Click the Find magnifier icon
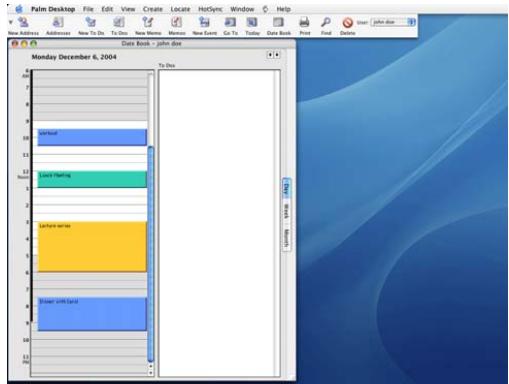Viewport: 509px width, 384px height. click(x=326, y=23)
